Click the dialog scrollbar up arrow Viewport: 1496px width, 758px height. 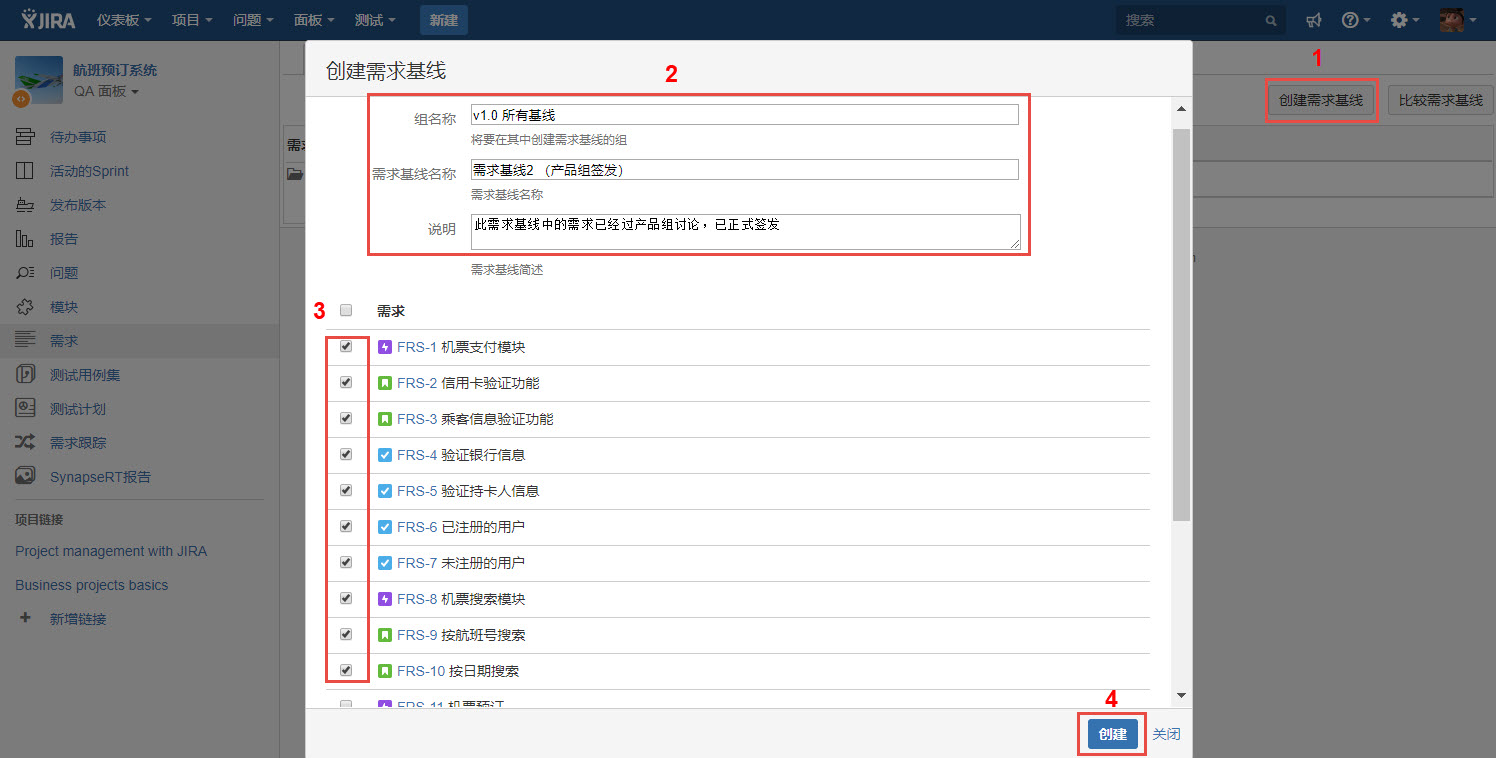pos(1181,108)
